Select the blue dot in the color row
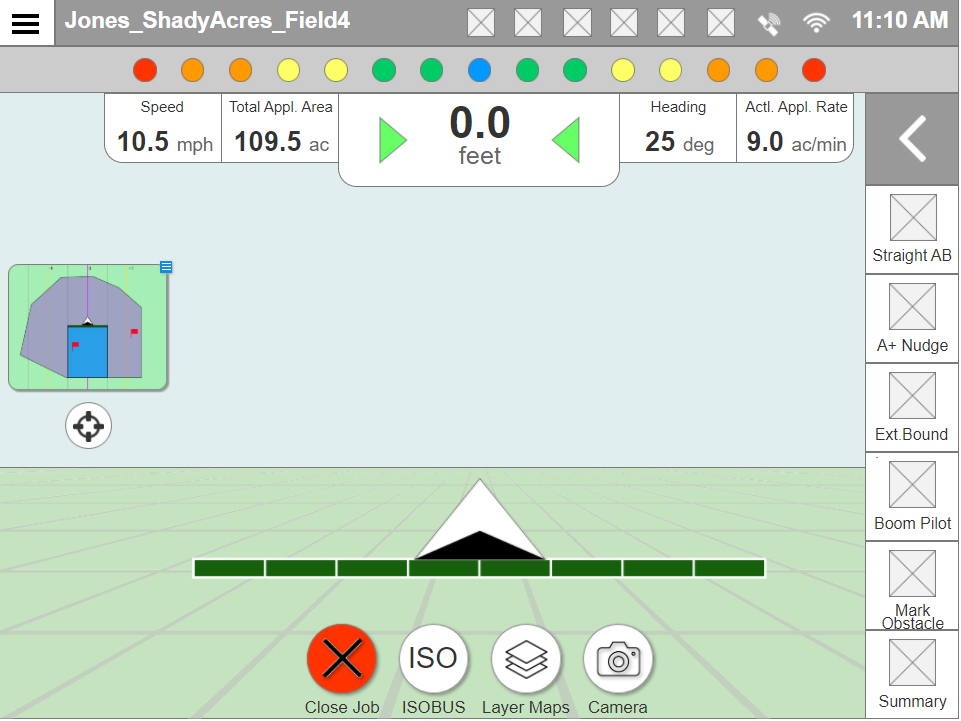This screenshot has width=961, height=721. click(x=479, y=70)
